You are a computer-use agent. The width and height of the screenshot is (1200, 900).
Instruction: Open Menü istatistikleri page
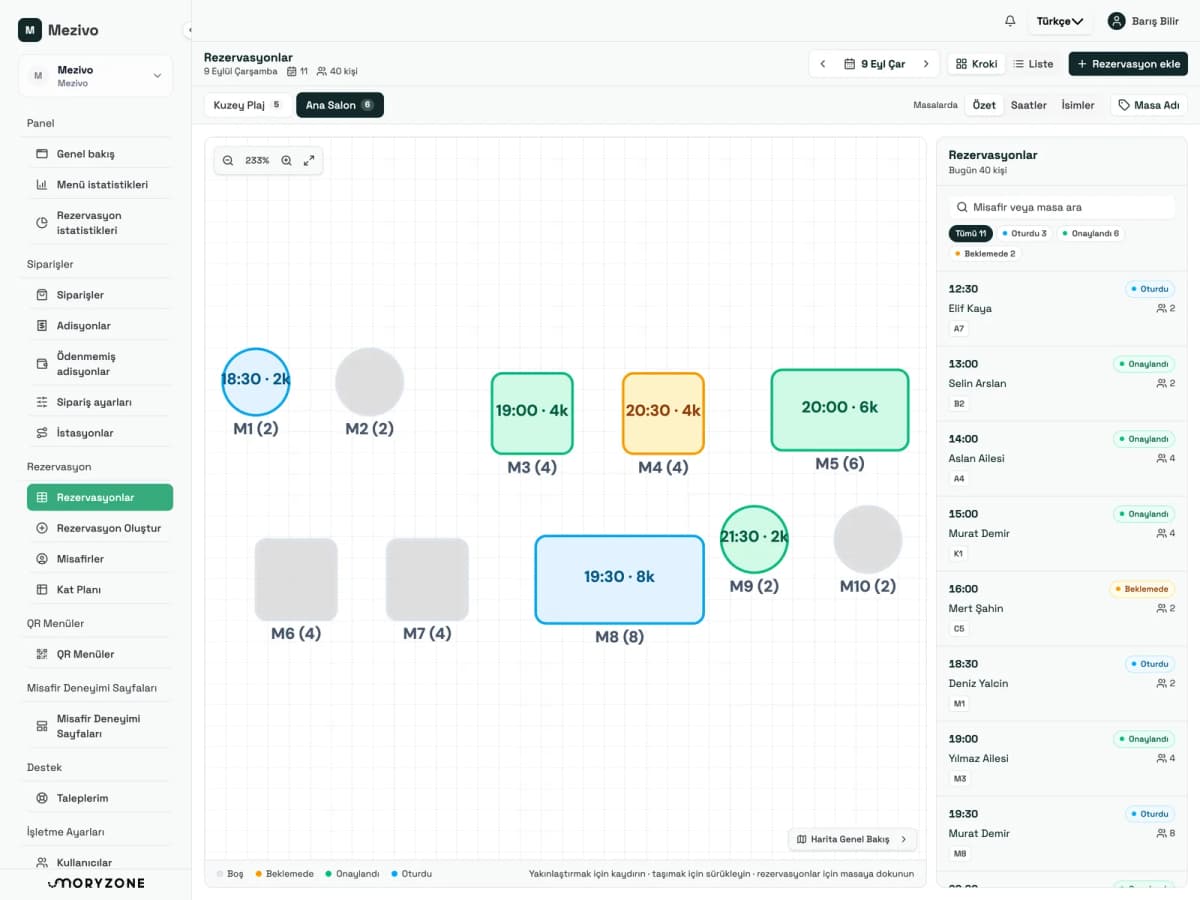coord(99,185)
